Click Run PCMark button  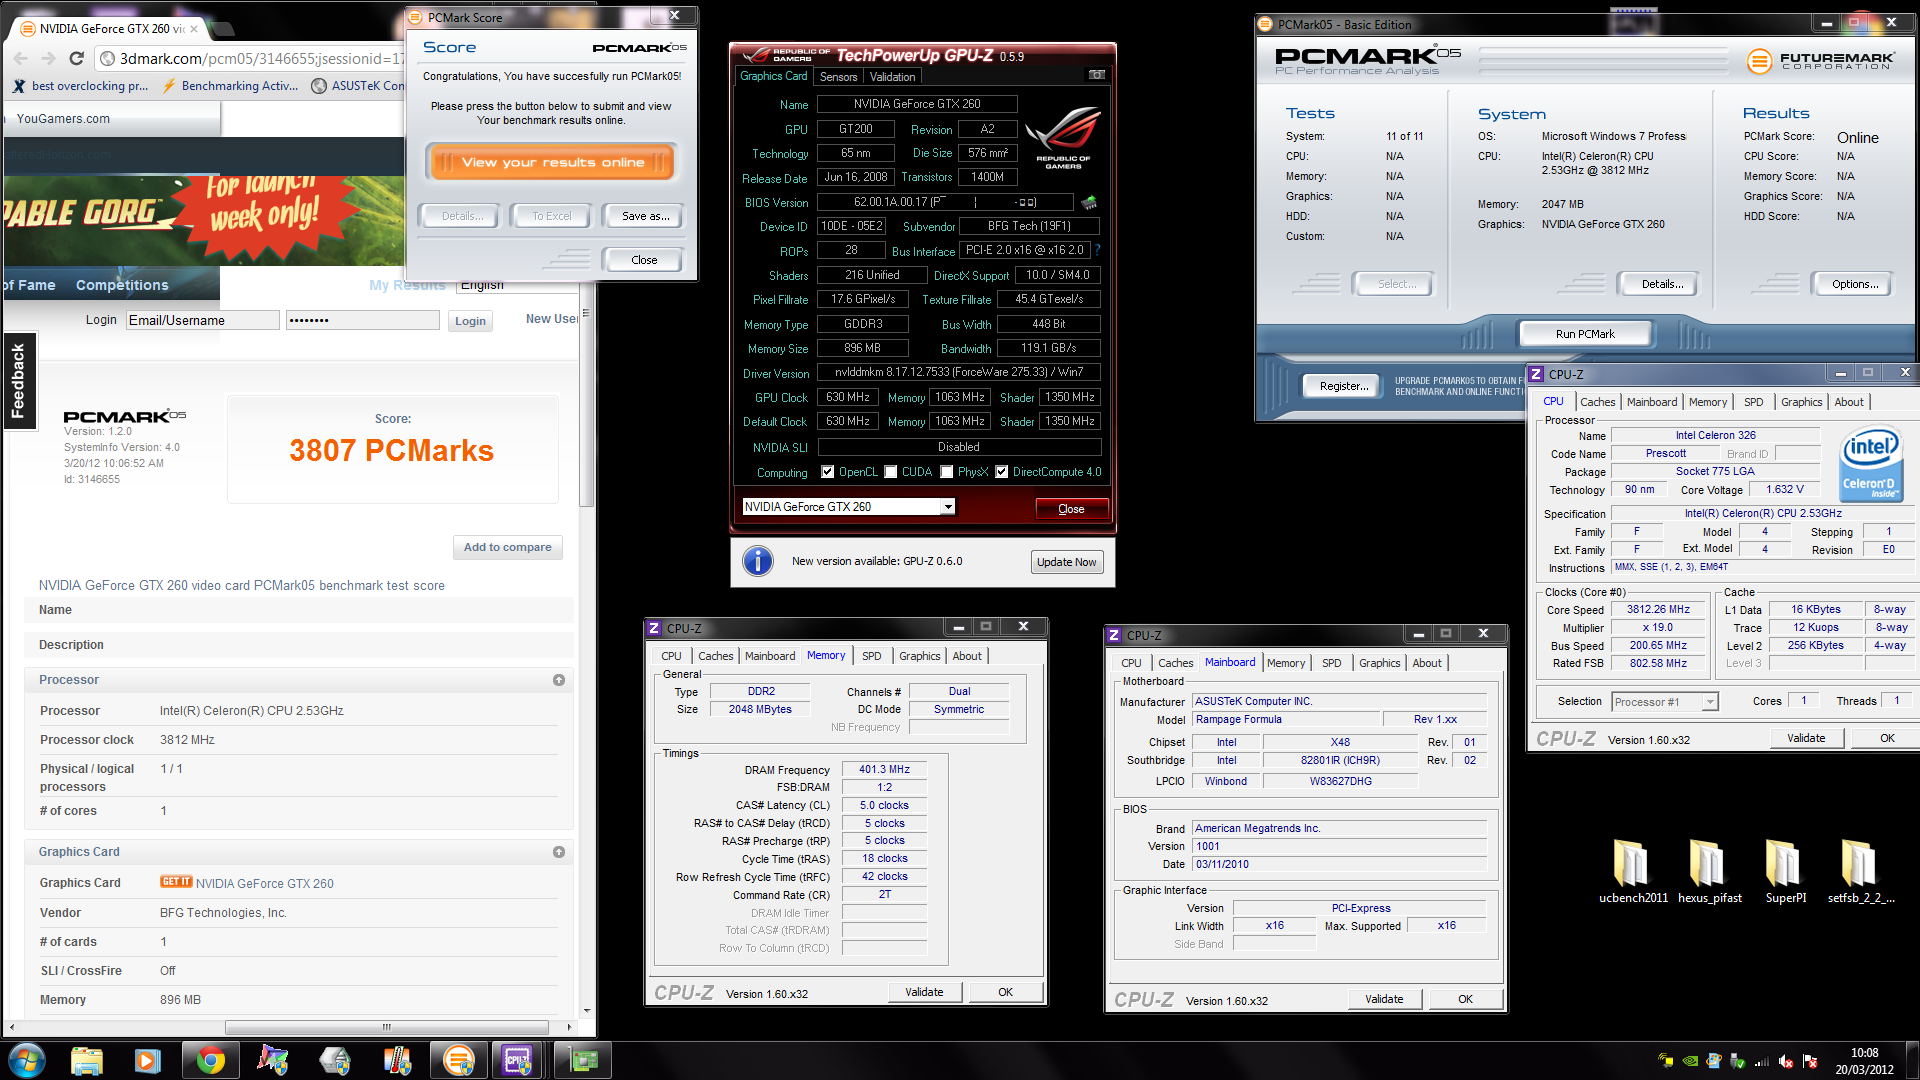(x=1584, y=334)
